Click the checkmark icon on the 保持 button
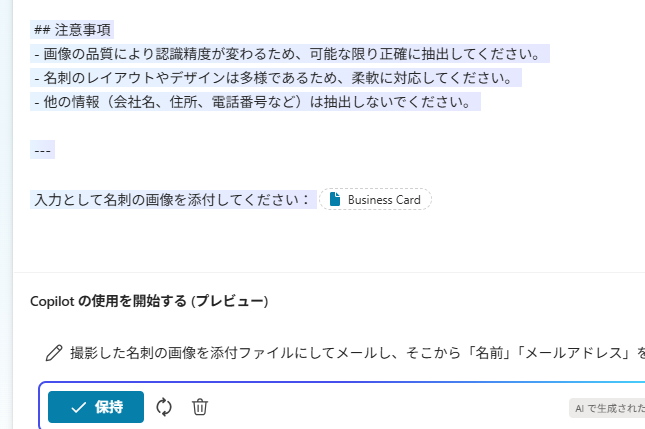Viewport: 645px width, 429px height. (x=78, y=407)
